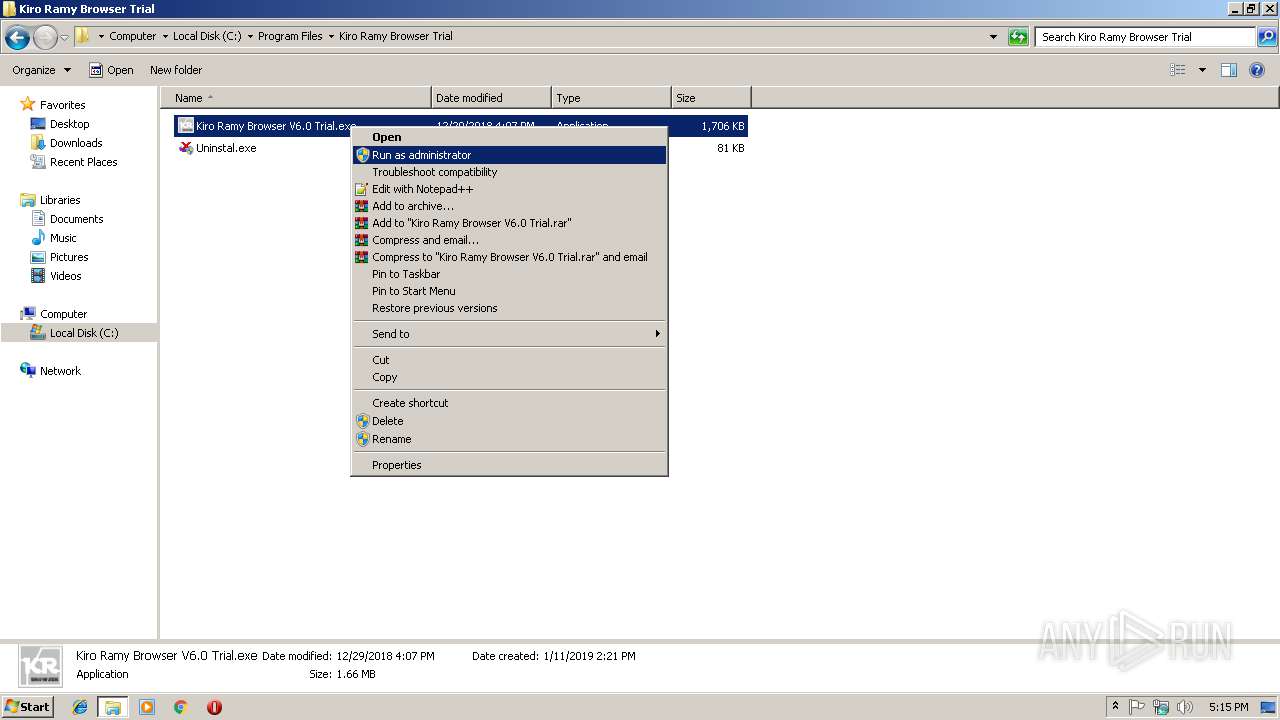1280x720 pixels.
Task: Open Network in navigation pane
Action: (x=60, y=371)
